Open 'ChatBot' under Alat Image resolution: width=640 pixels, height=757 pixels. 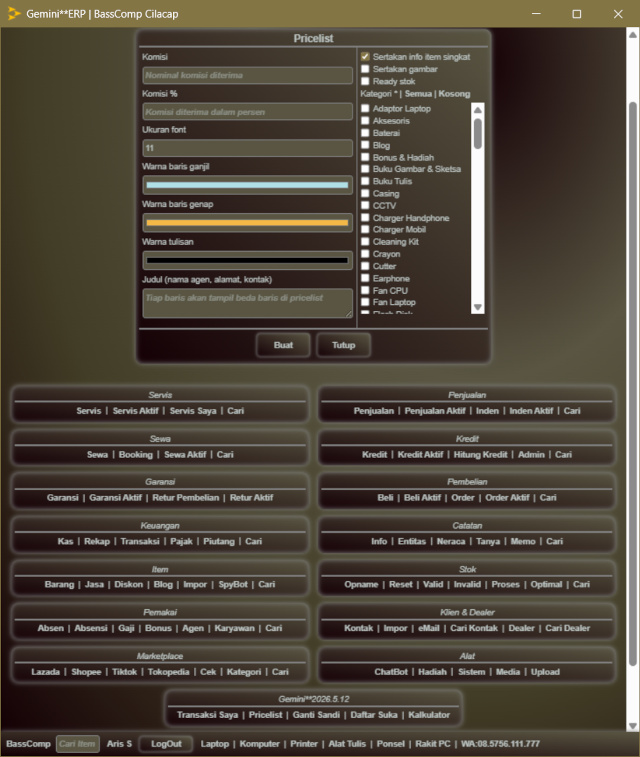(391, 672)
